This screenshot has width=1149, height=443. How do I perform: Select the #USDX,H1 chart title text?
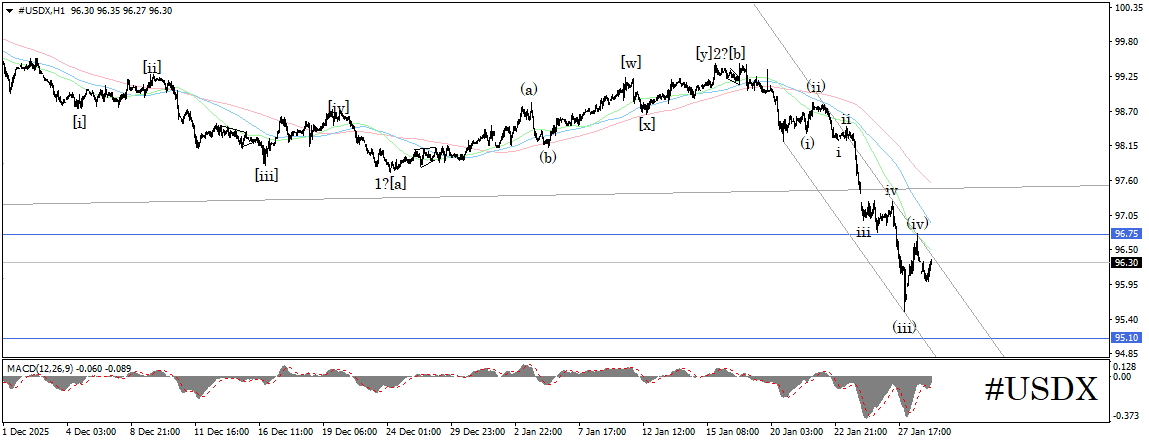(41, 12)
